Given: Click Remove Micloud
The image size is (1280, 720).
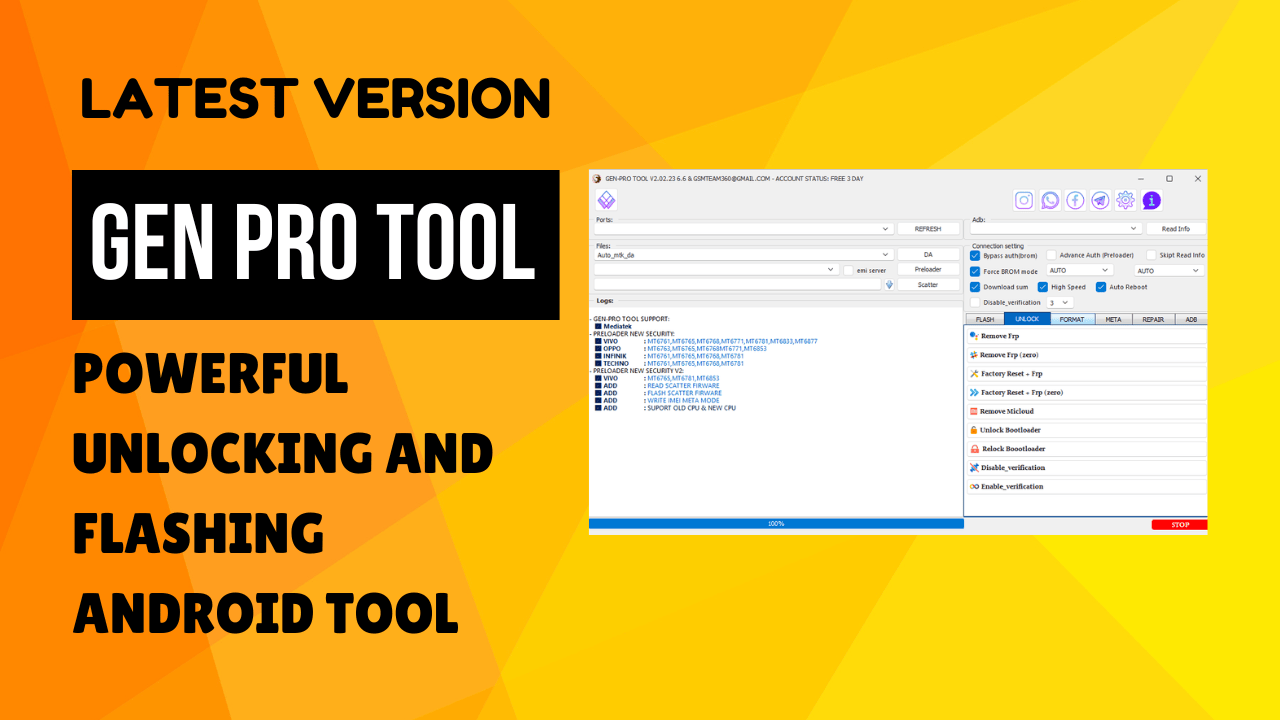Looking at the screenshot, I should point(1087,411).
